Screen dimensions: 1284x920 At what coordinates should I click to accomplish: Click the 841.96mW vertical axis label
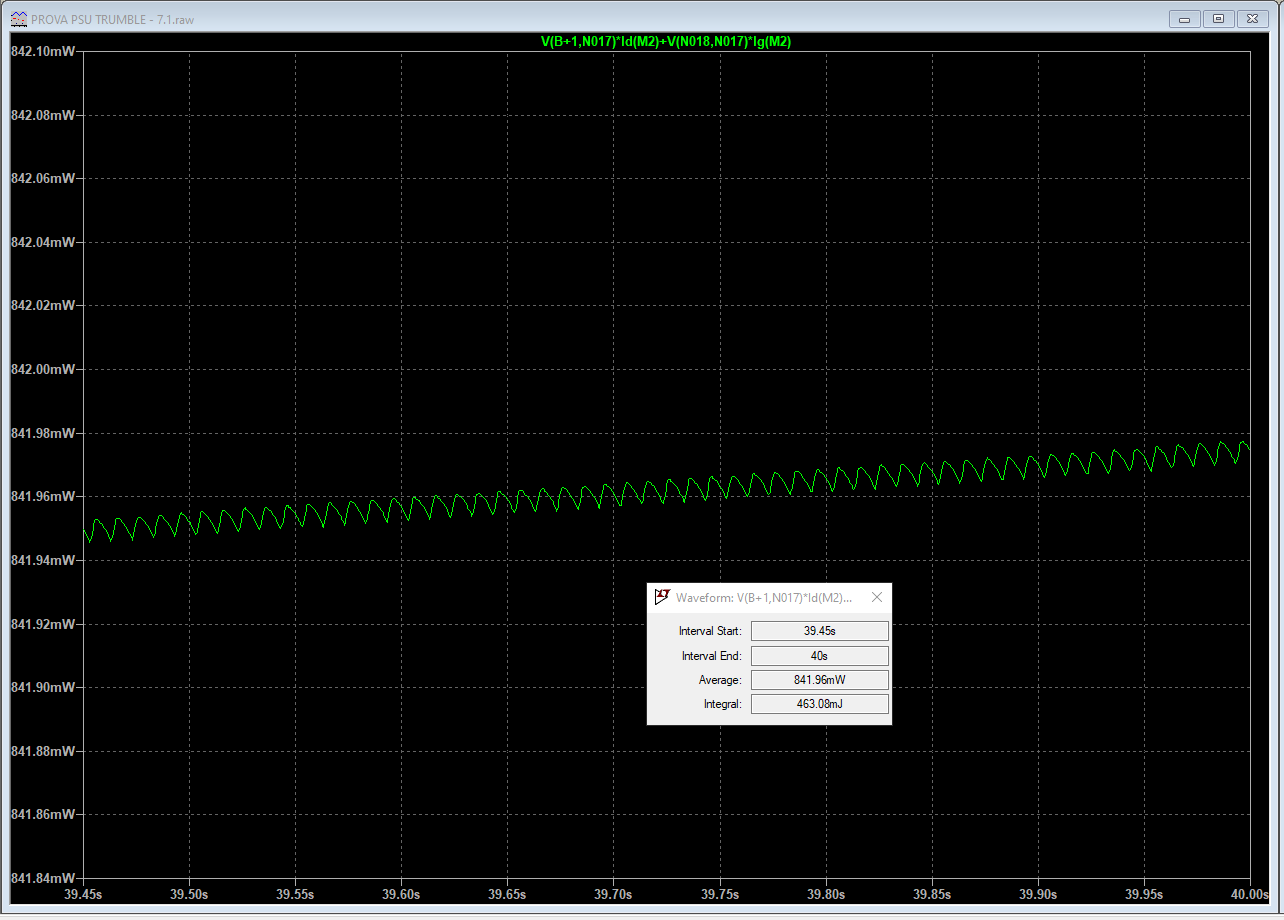tap(42, 496)
